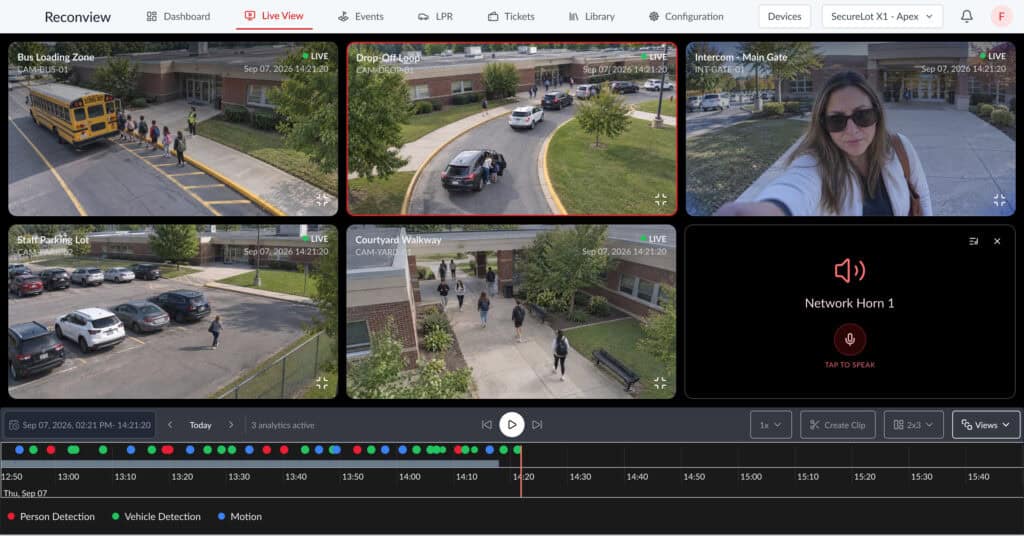
Task: Click the Network Horn 1 title
Action: click(850, 303)
